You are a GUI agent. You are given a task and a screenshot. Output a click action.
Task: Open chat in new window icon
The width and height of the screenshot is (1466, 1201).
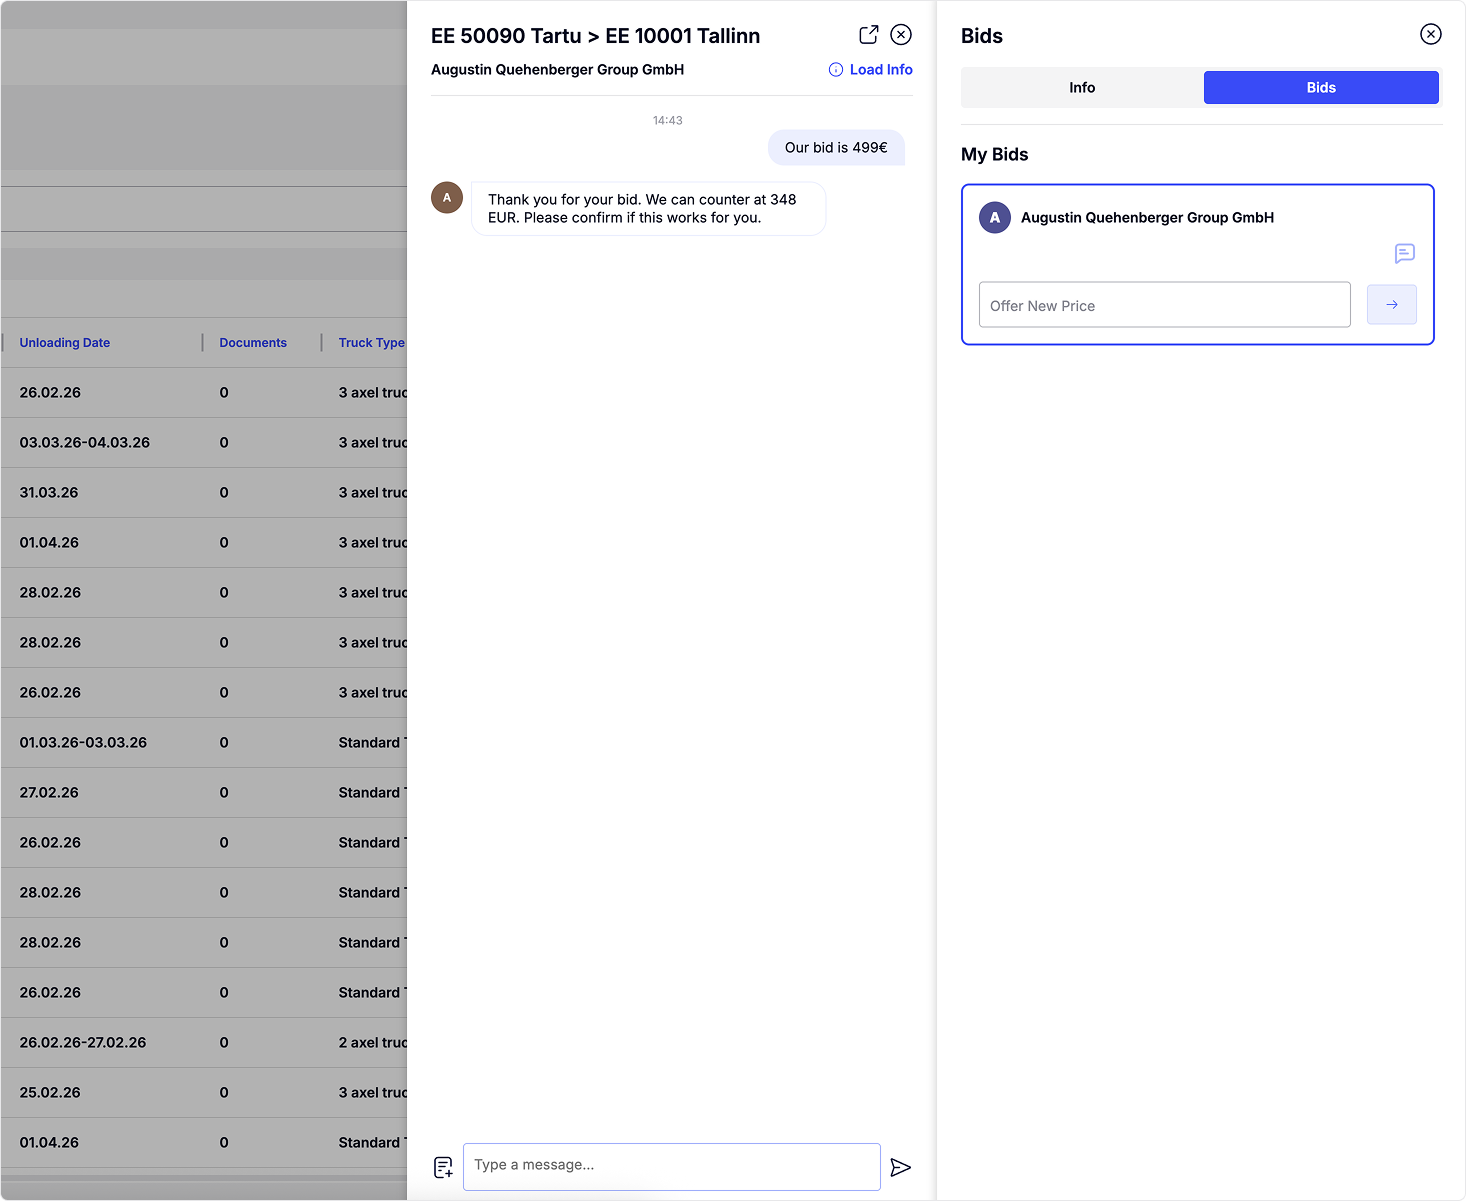[868, 35]
